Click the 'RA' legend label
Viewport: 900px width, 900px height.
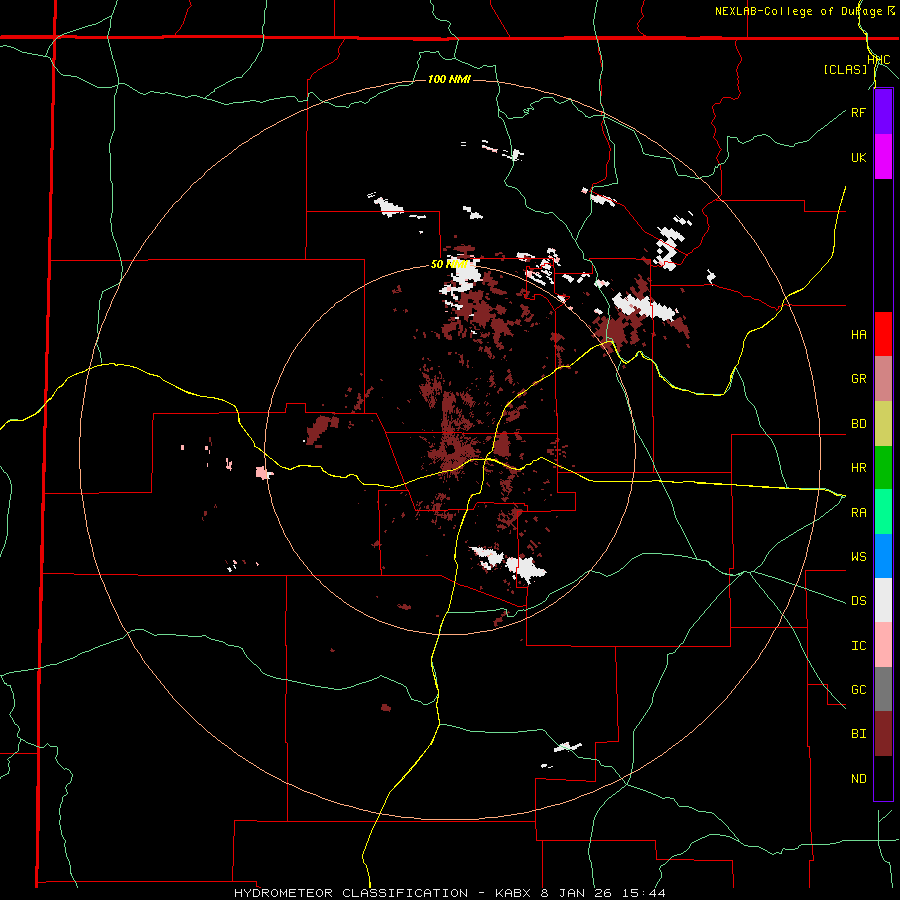point(858,513)
